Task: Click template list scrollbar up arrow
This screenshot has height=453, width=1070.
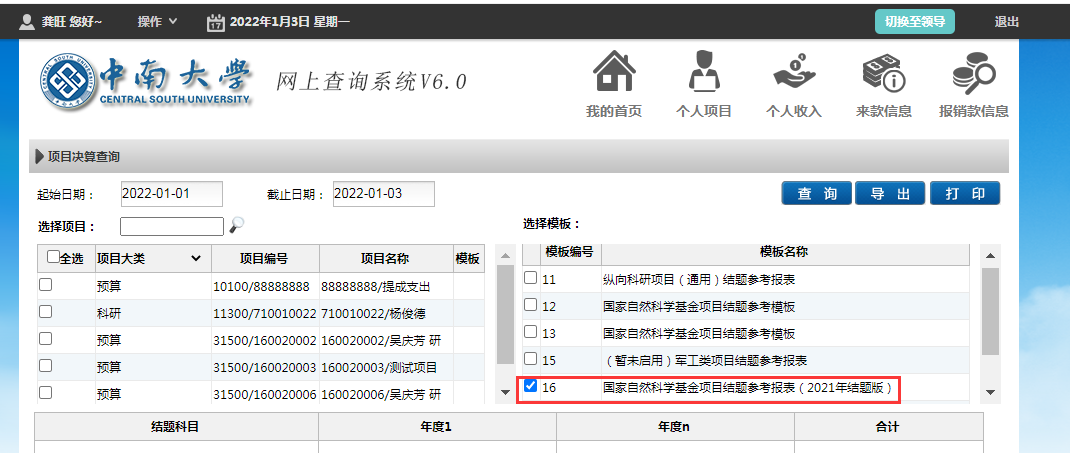Action: coord(990,256)
